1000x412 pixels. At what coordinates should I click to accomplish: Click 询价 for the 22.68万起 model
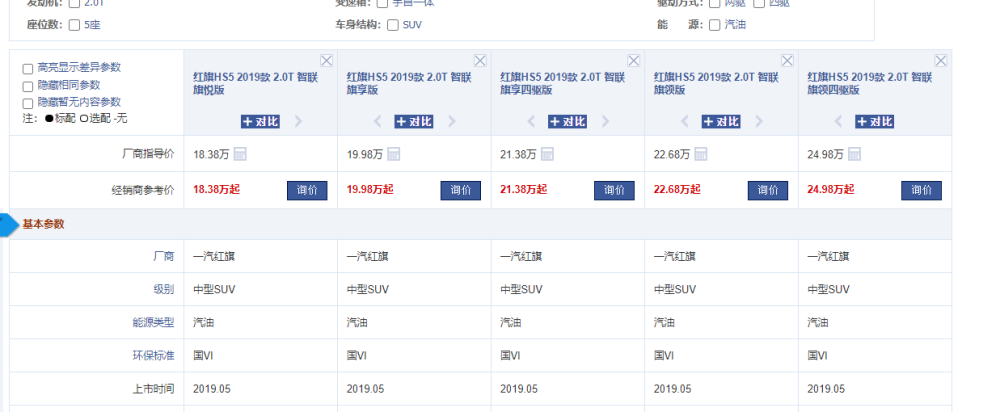click(x=768, y=190)
